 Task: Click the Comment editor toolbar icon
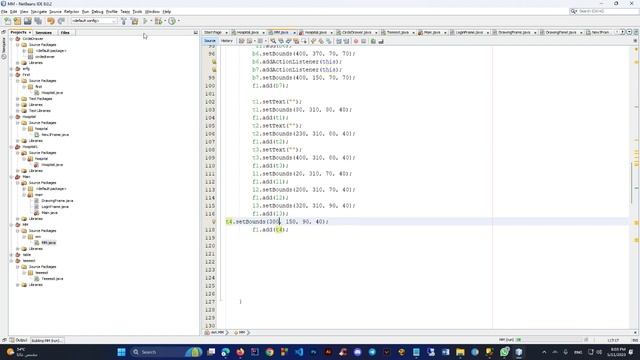point(373,41)
